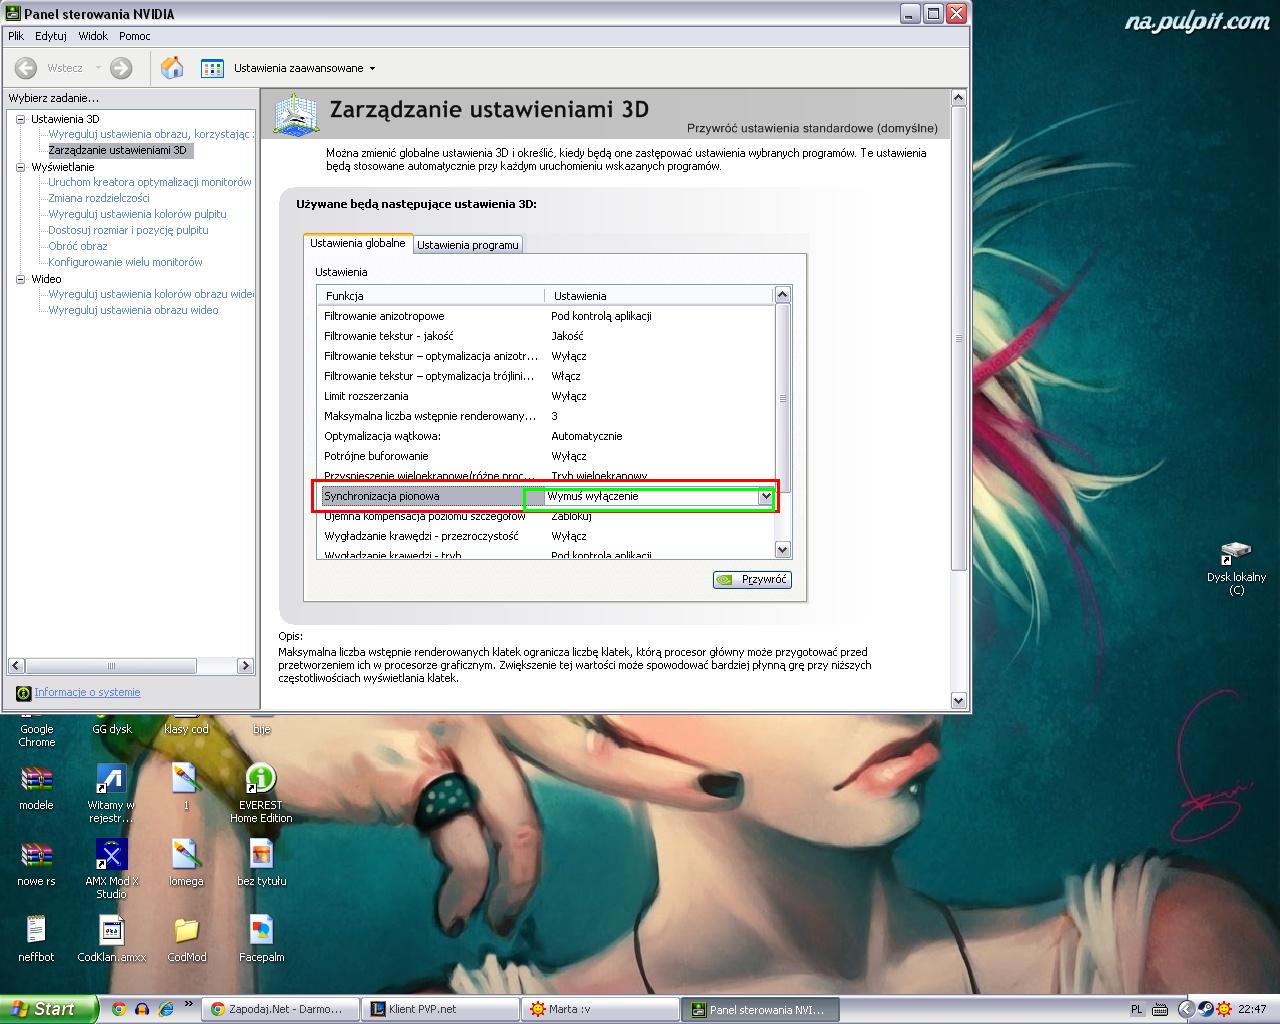
Task: Click the headphones icon in quick launch
Action: 142,1009
